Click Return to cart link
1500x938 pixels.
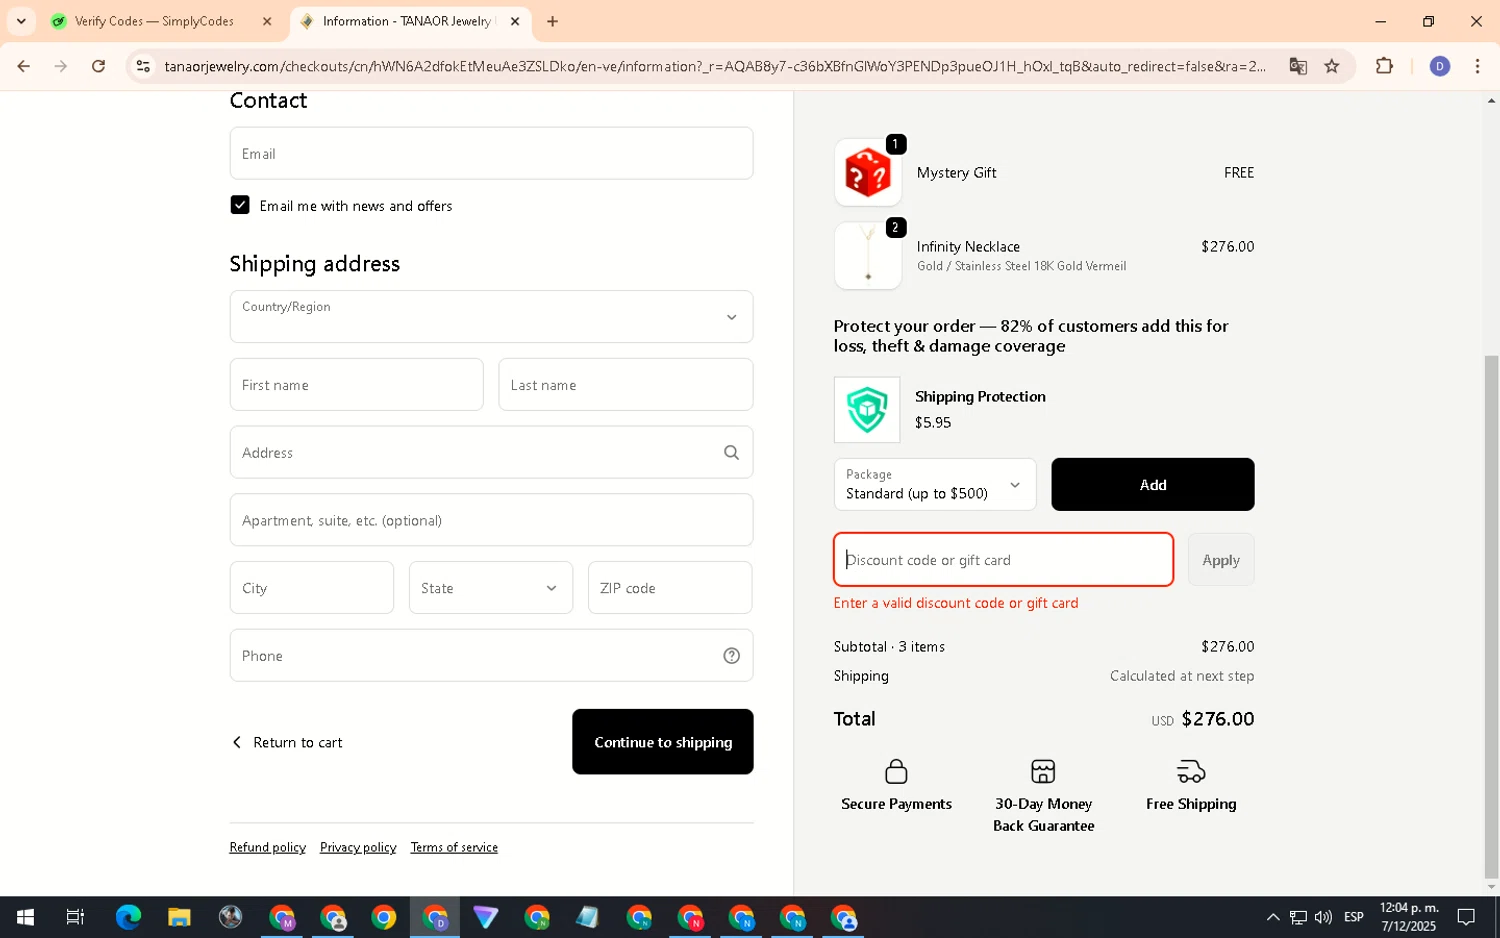point(287,742)
